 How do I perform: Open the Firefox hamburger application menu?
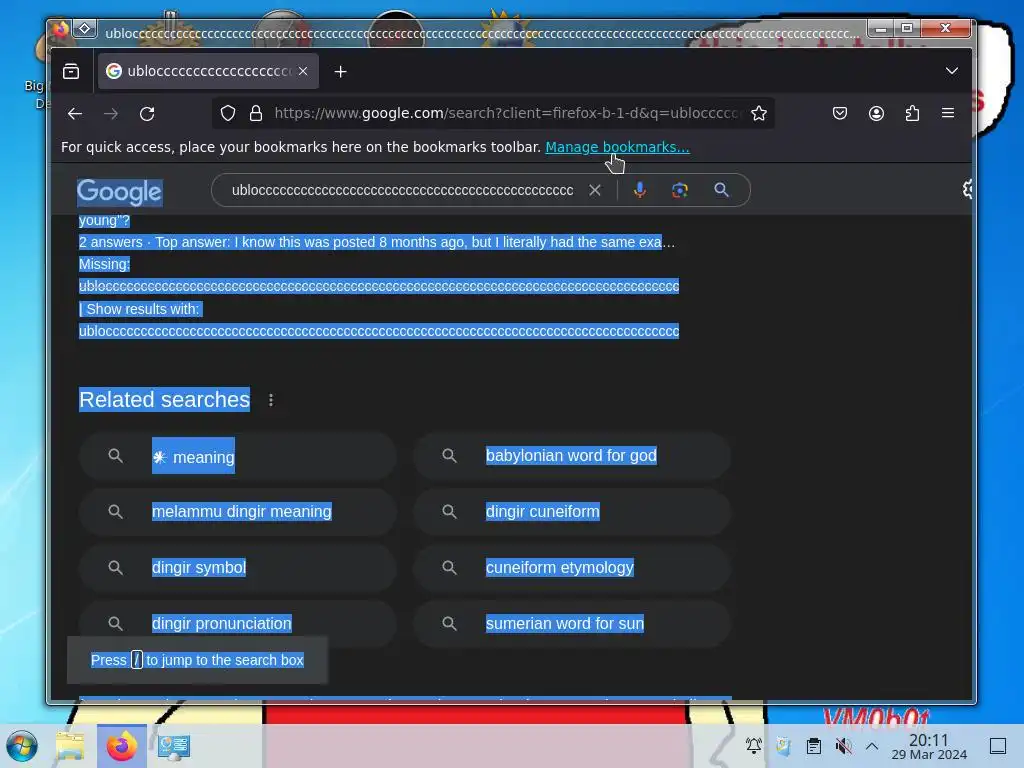point(948,114)
